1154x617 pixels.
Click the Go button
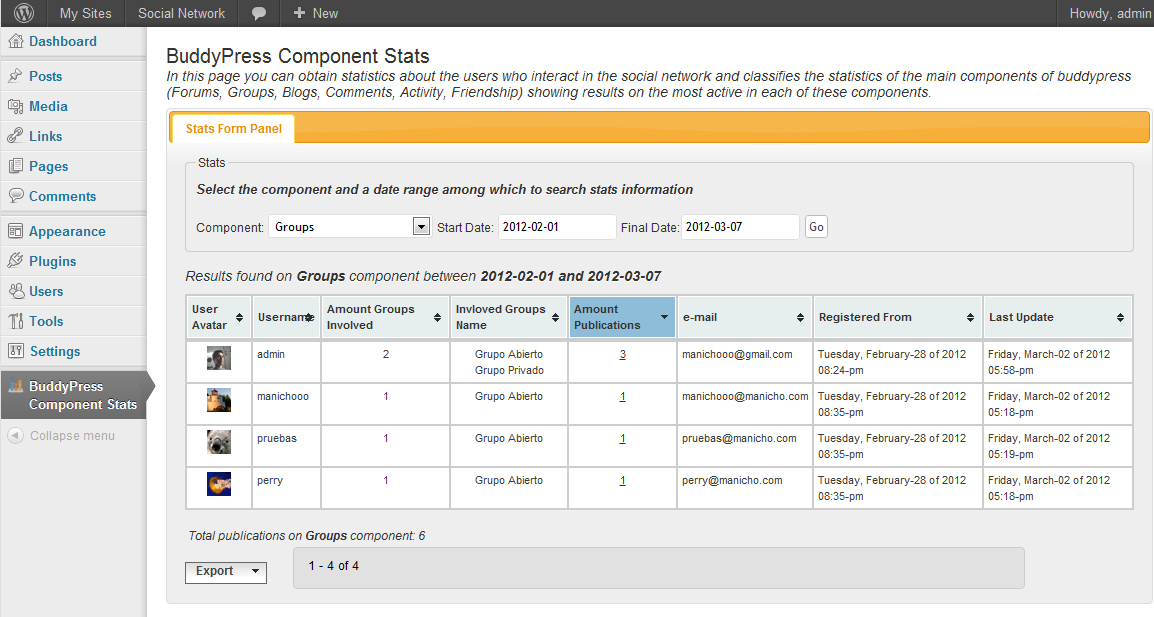[816, 227]
